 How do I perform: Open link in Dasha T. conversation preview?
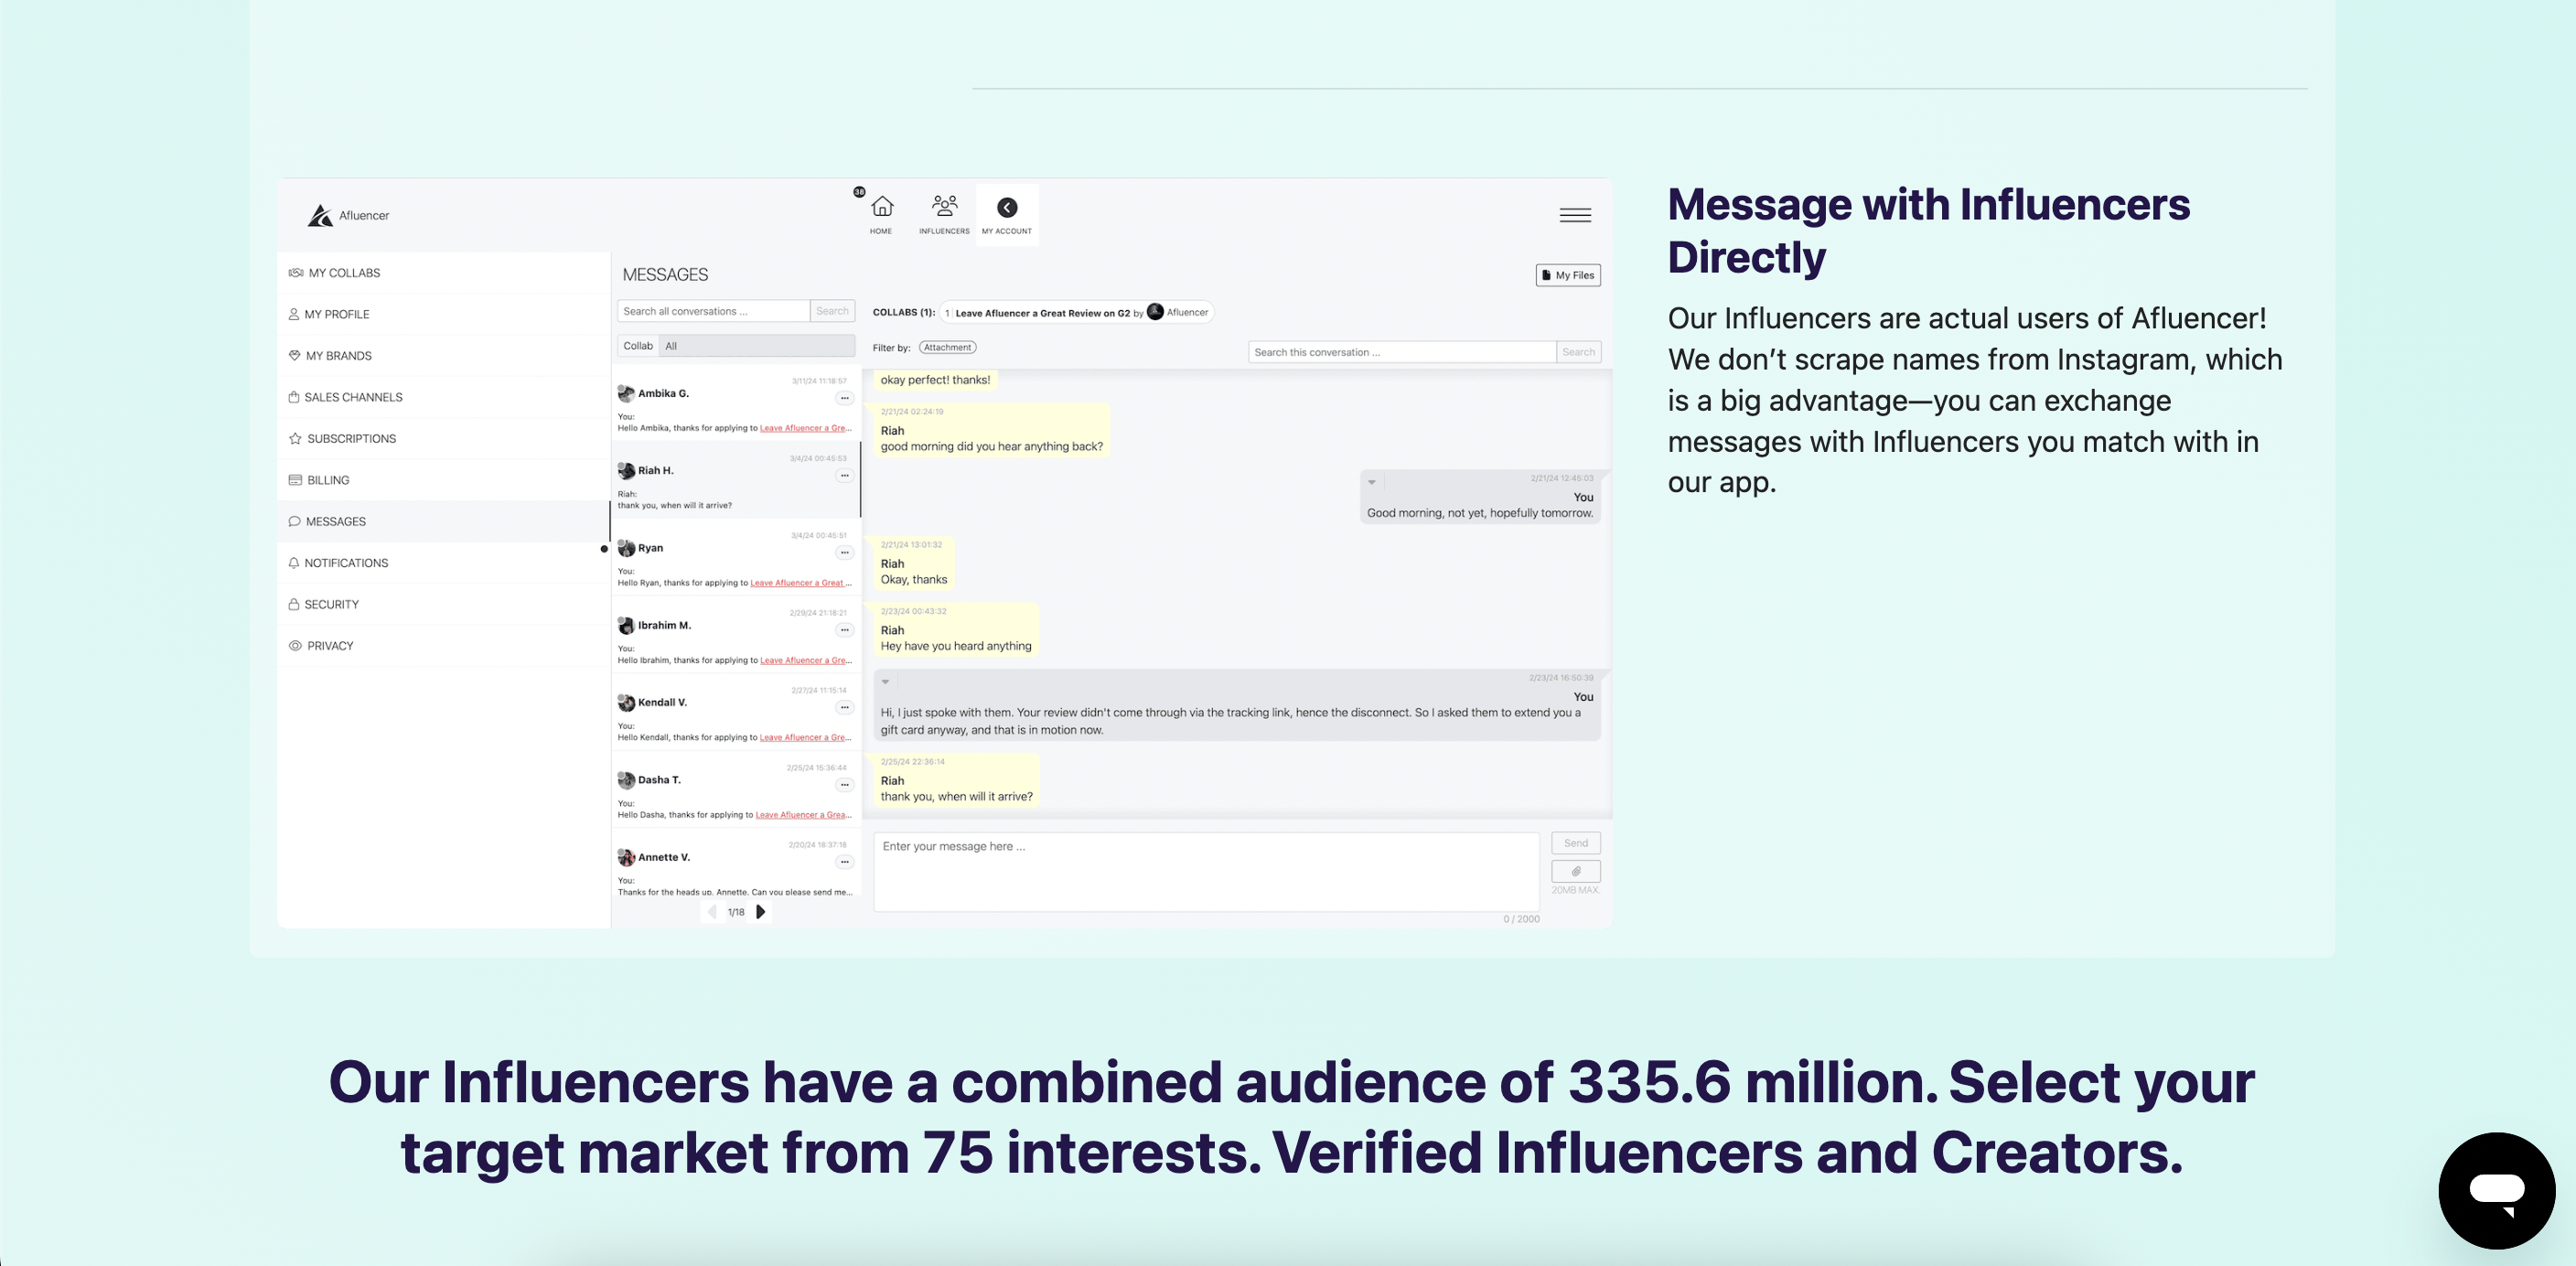[803, 815]
